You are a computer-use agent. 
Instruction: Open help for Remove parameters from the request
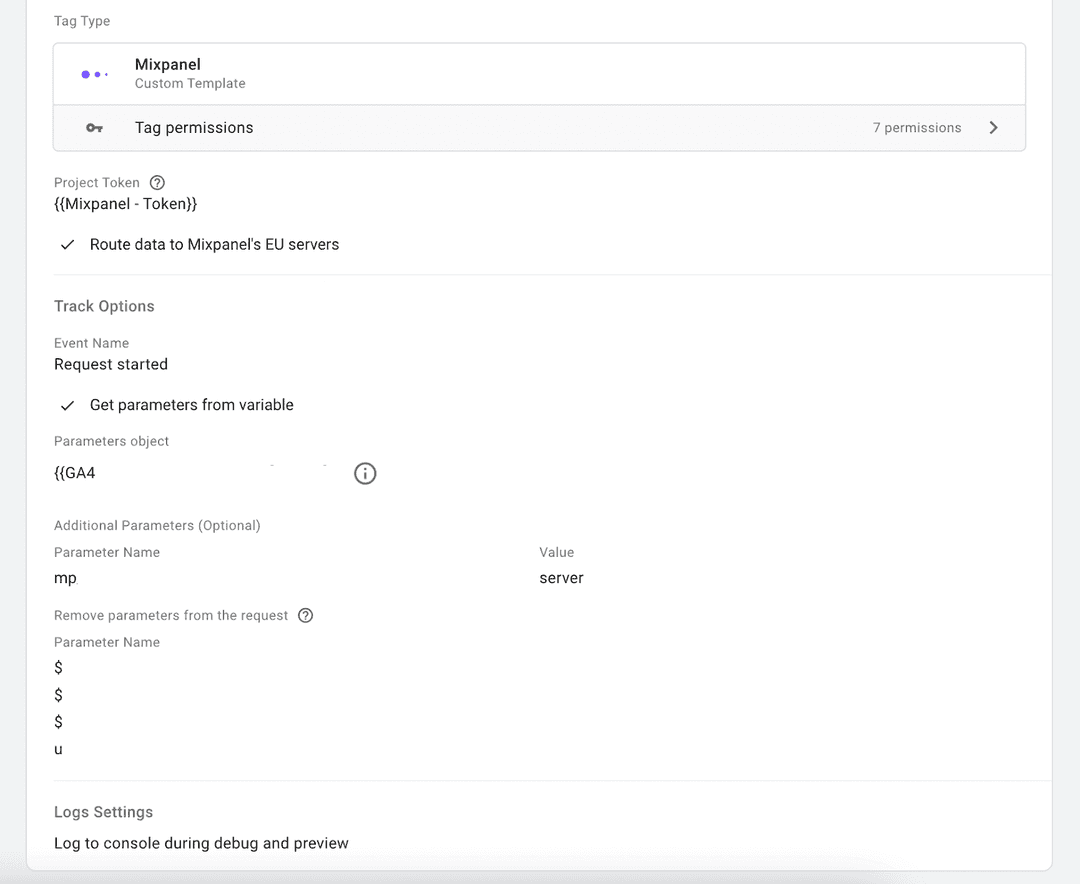point(305,615)
